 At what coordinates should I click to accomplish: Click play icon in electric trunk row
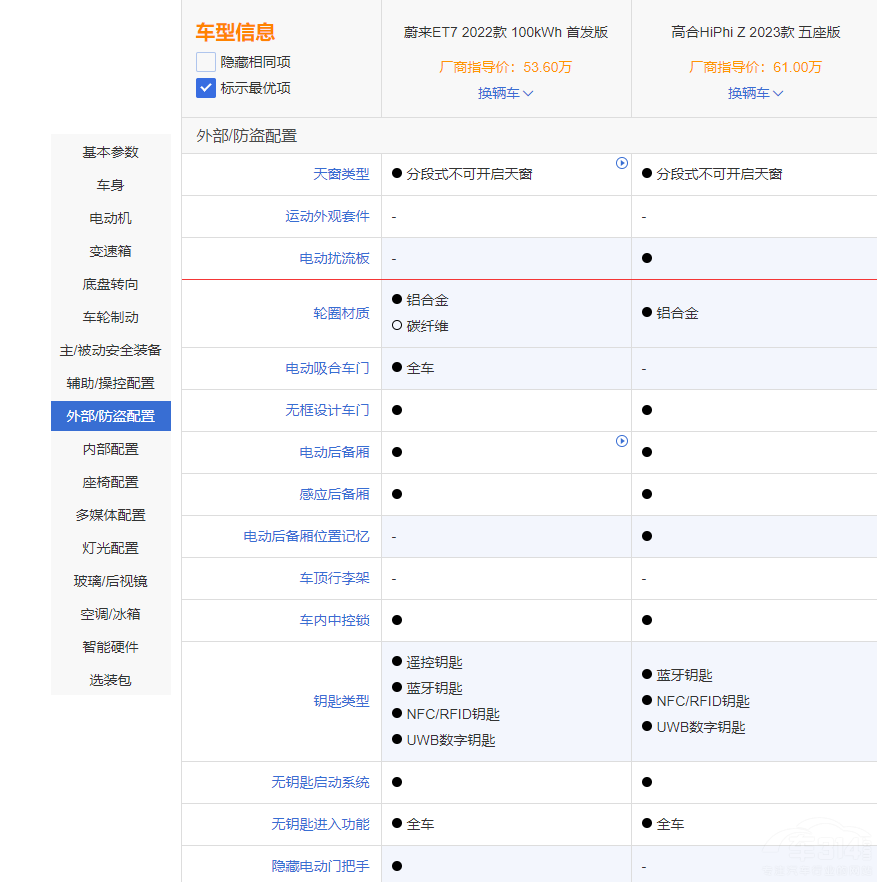(622, 441)
